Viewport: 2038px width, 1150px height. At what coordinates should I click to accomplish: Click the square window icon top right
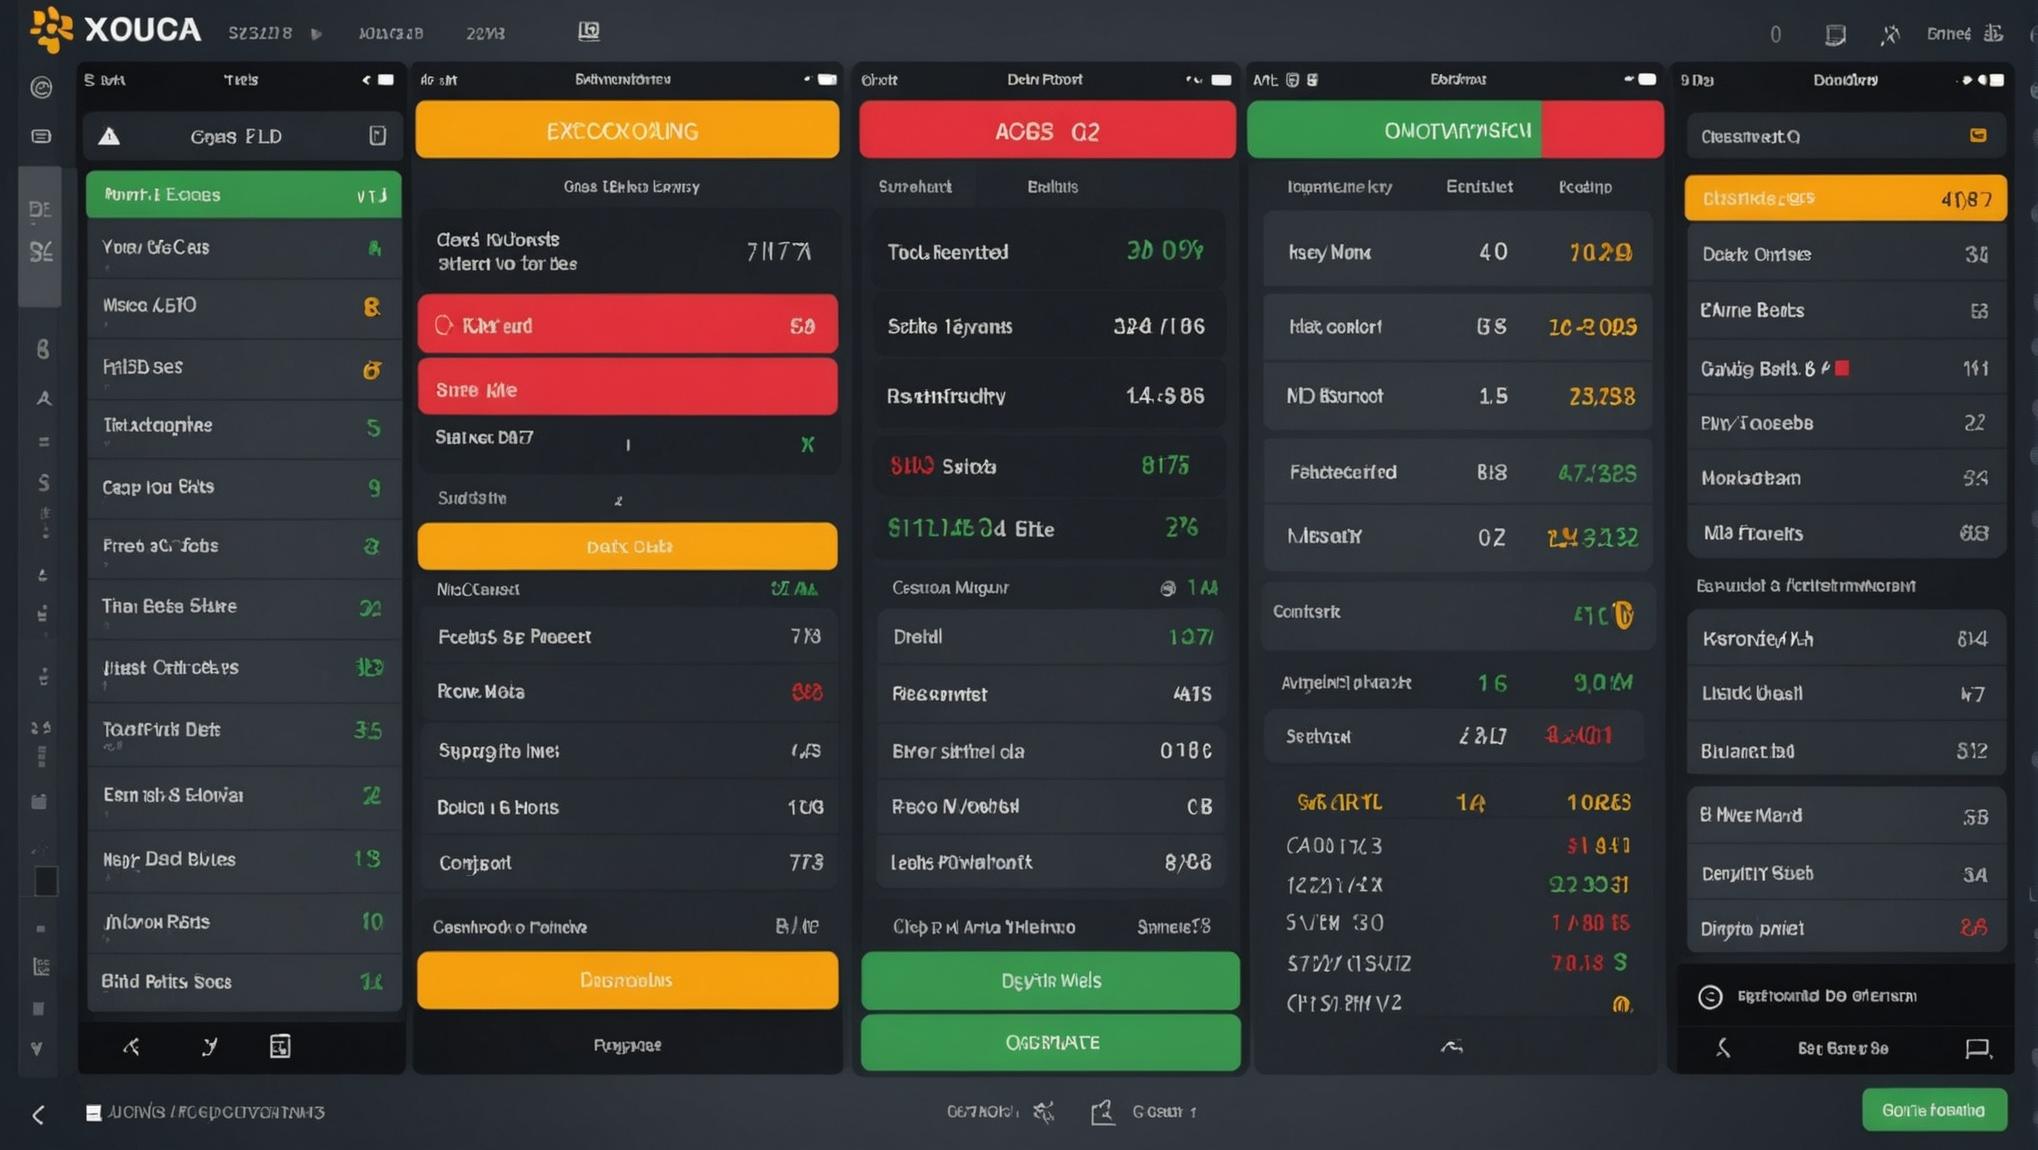[x=1835, y=35]
